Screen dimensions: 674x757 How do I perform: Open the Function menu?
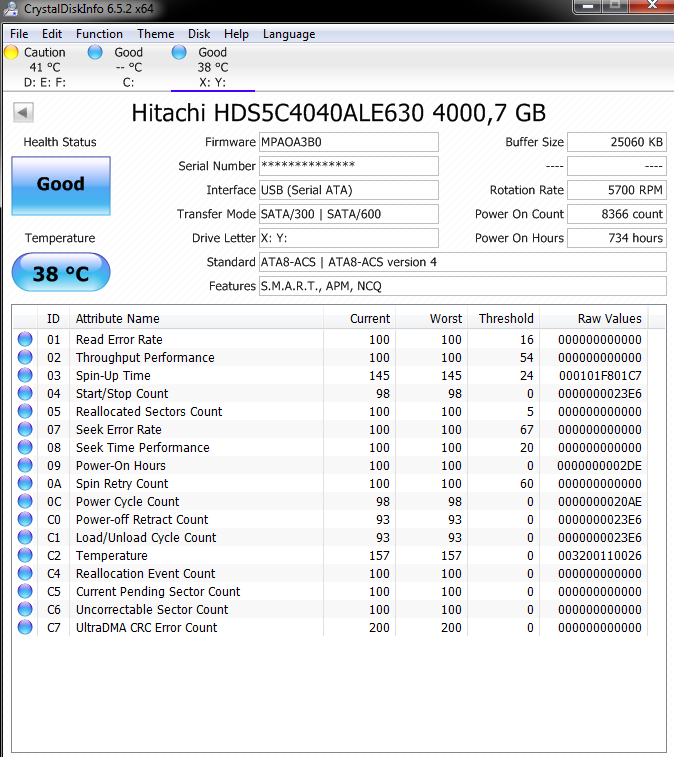pos(99,34)
